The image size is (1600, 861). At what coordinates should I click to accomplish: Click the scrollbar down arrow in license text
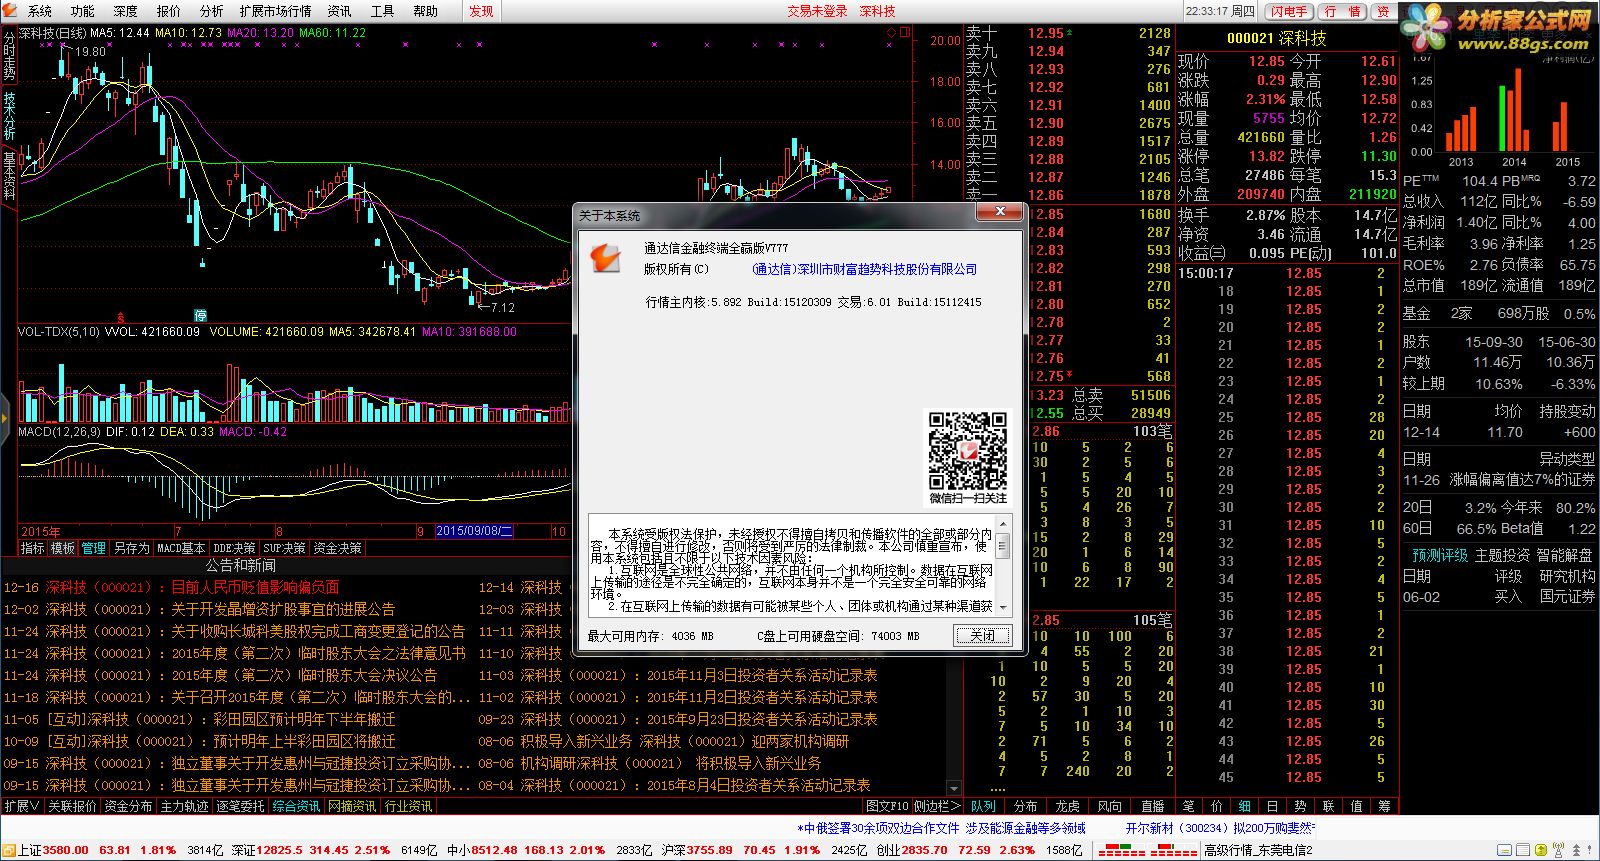(x=1005, y=606)
